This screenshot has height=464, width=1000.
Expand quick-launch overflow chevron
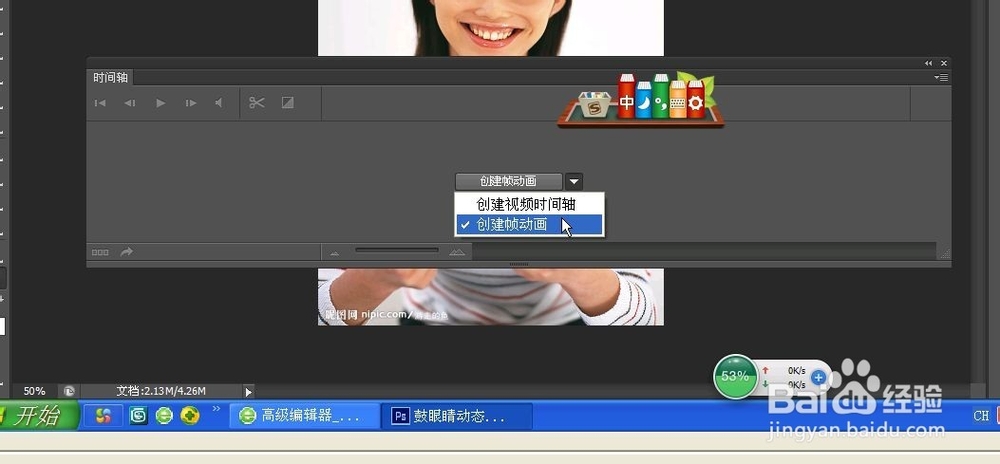coord(216,408)
